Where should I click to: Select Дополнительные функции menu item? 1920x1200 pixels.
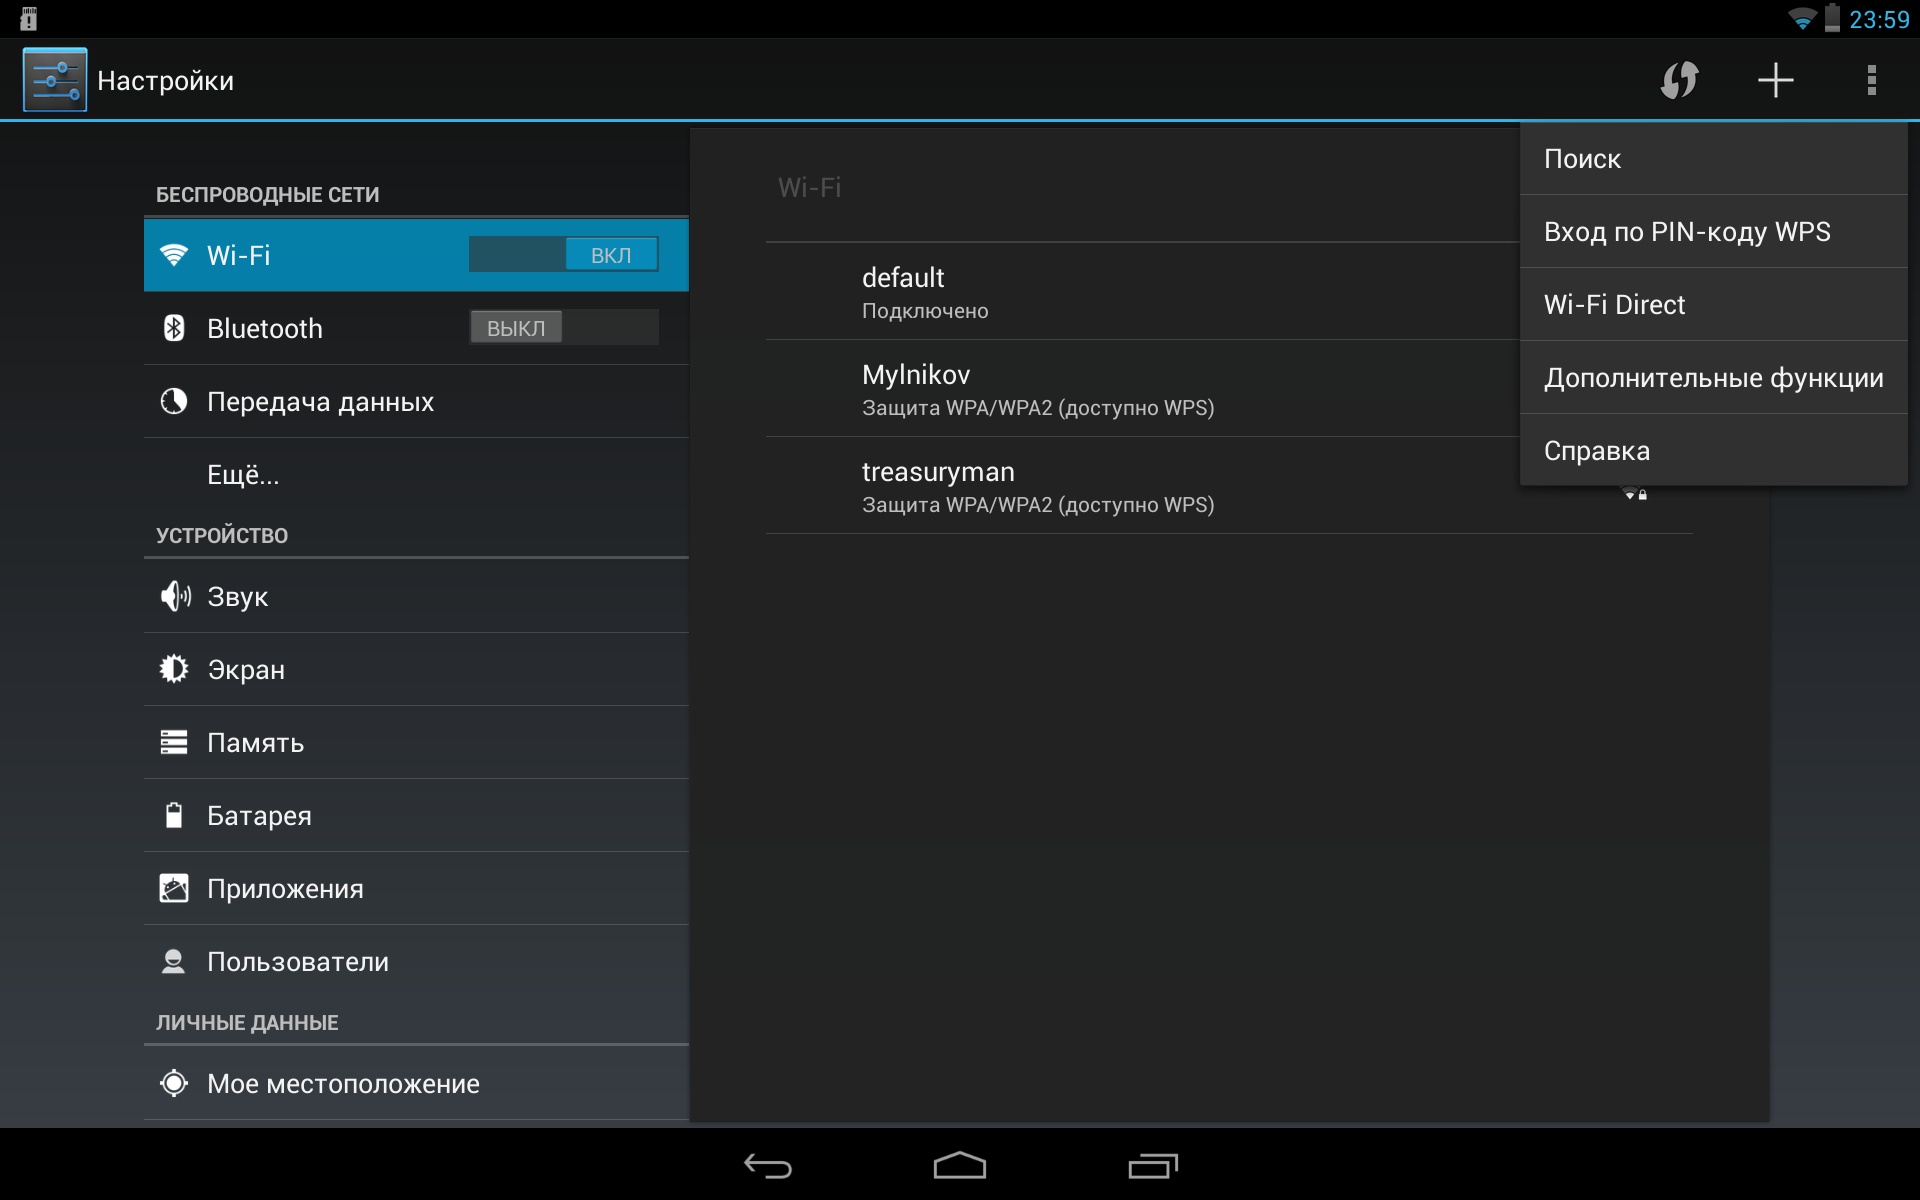click(1712, 378)
